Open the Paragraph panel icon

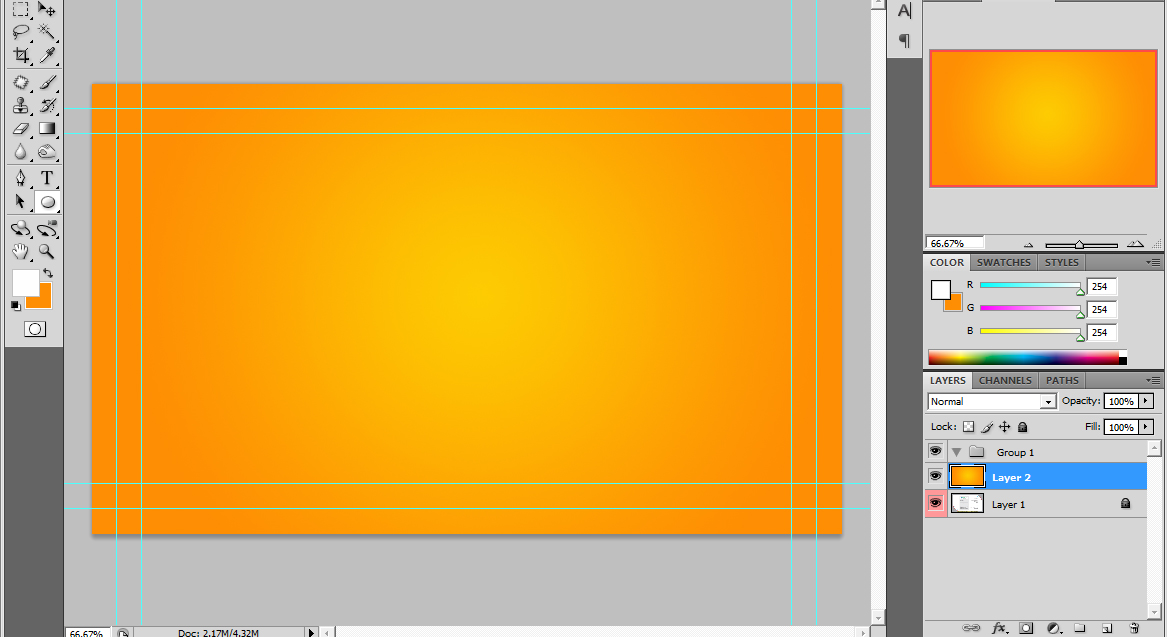[904, 40]
